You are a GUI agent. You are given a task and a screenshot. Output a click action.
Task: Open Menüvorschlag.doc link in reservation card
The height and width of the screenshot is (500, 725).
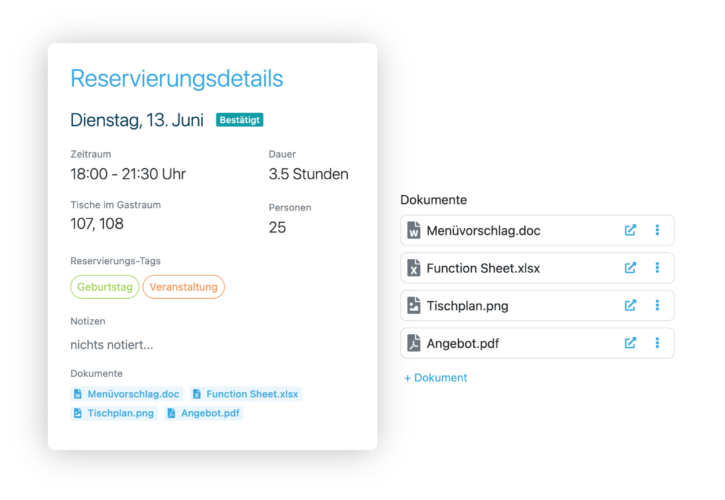[126, 394]
